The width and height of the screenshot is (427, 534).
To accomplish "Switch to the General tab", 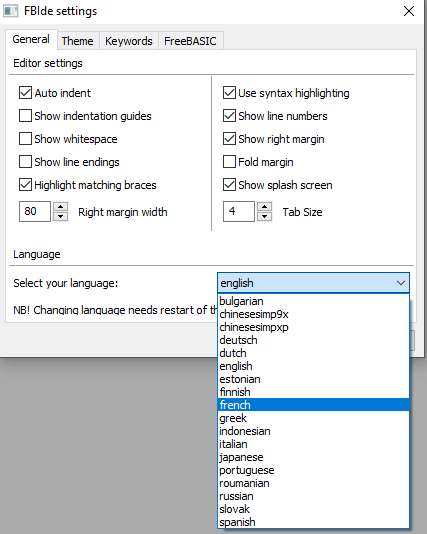I will (x=31, y=39).
